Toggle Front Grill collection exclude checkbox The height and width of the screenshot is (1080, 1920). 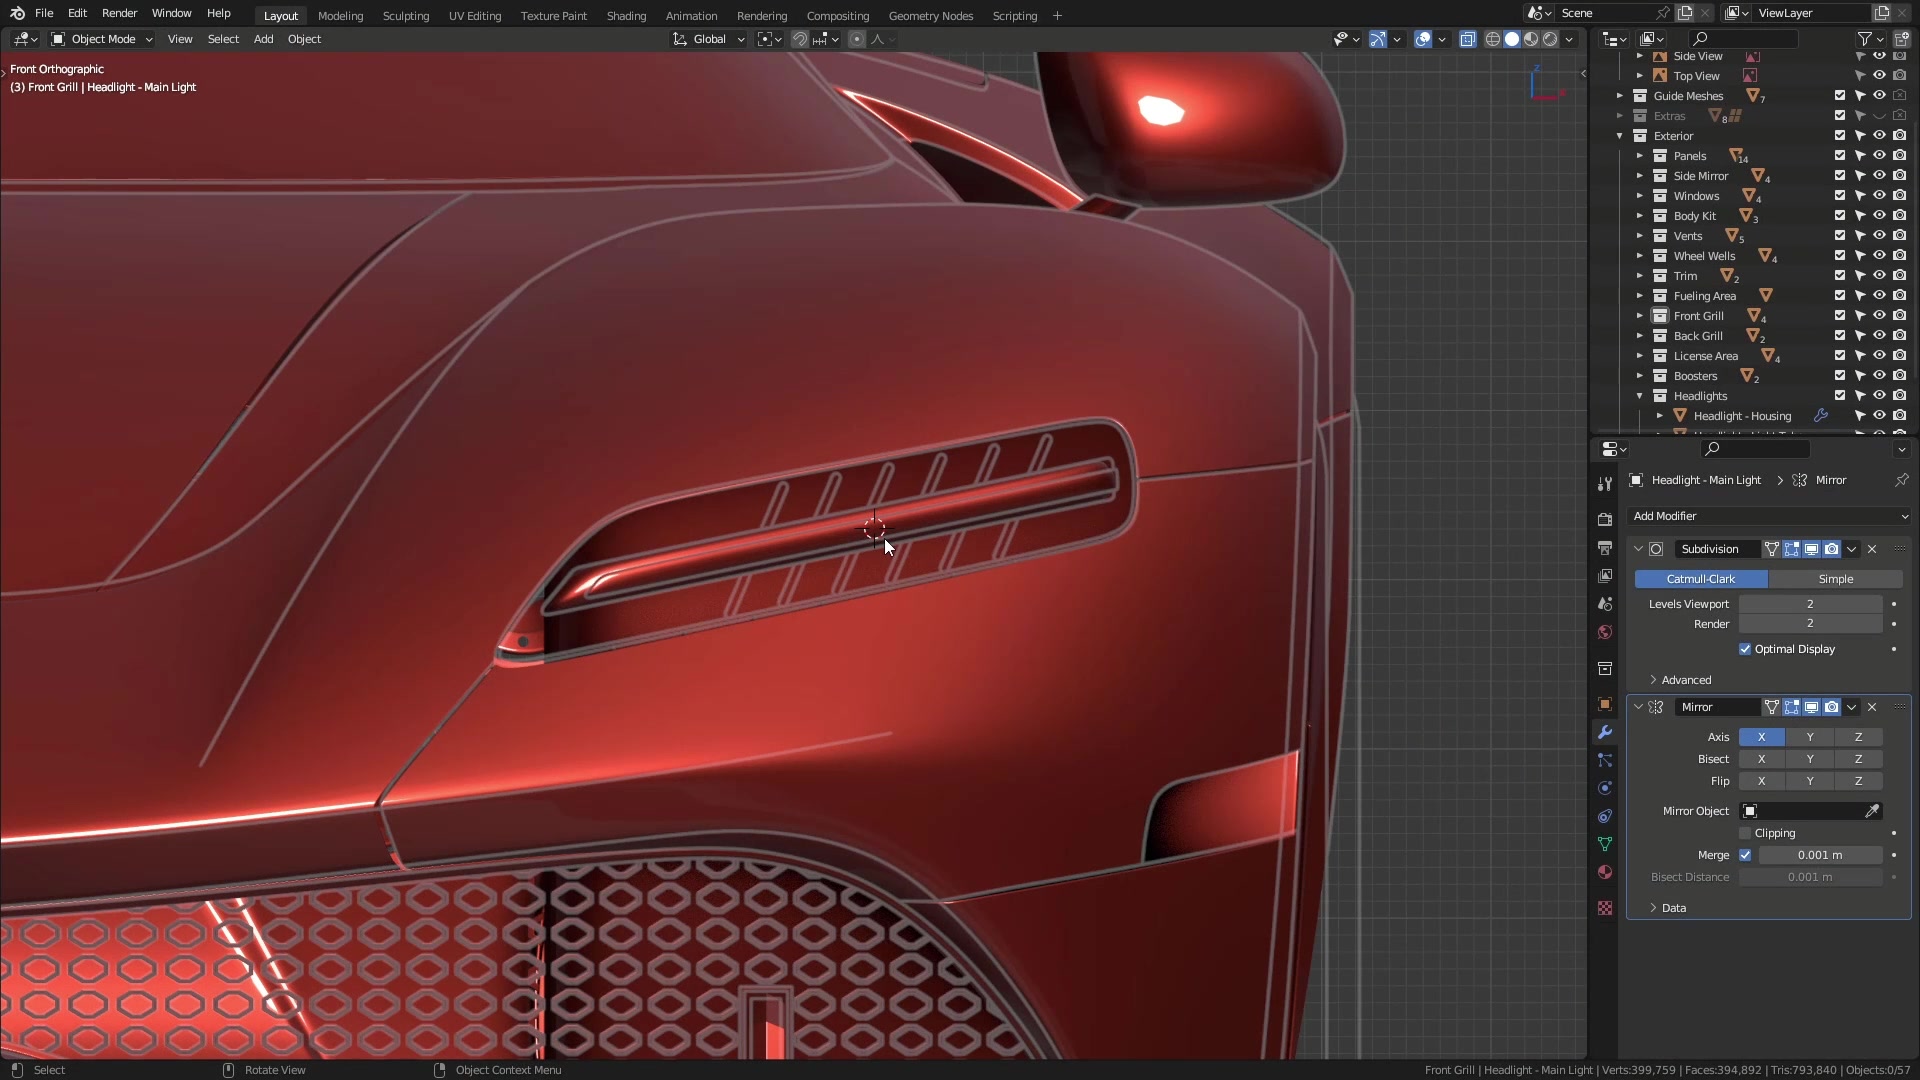pyautogui.click(x=1839, y=315)
